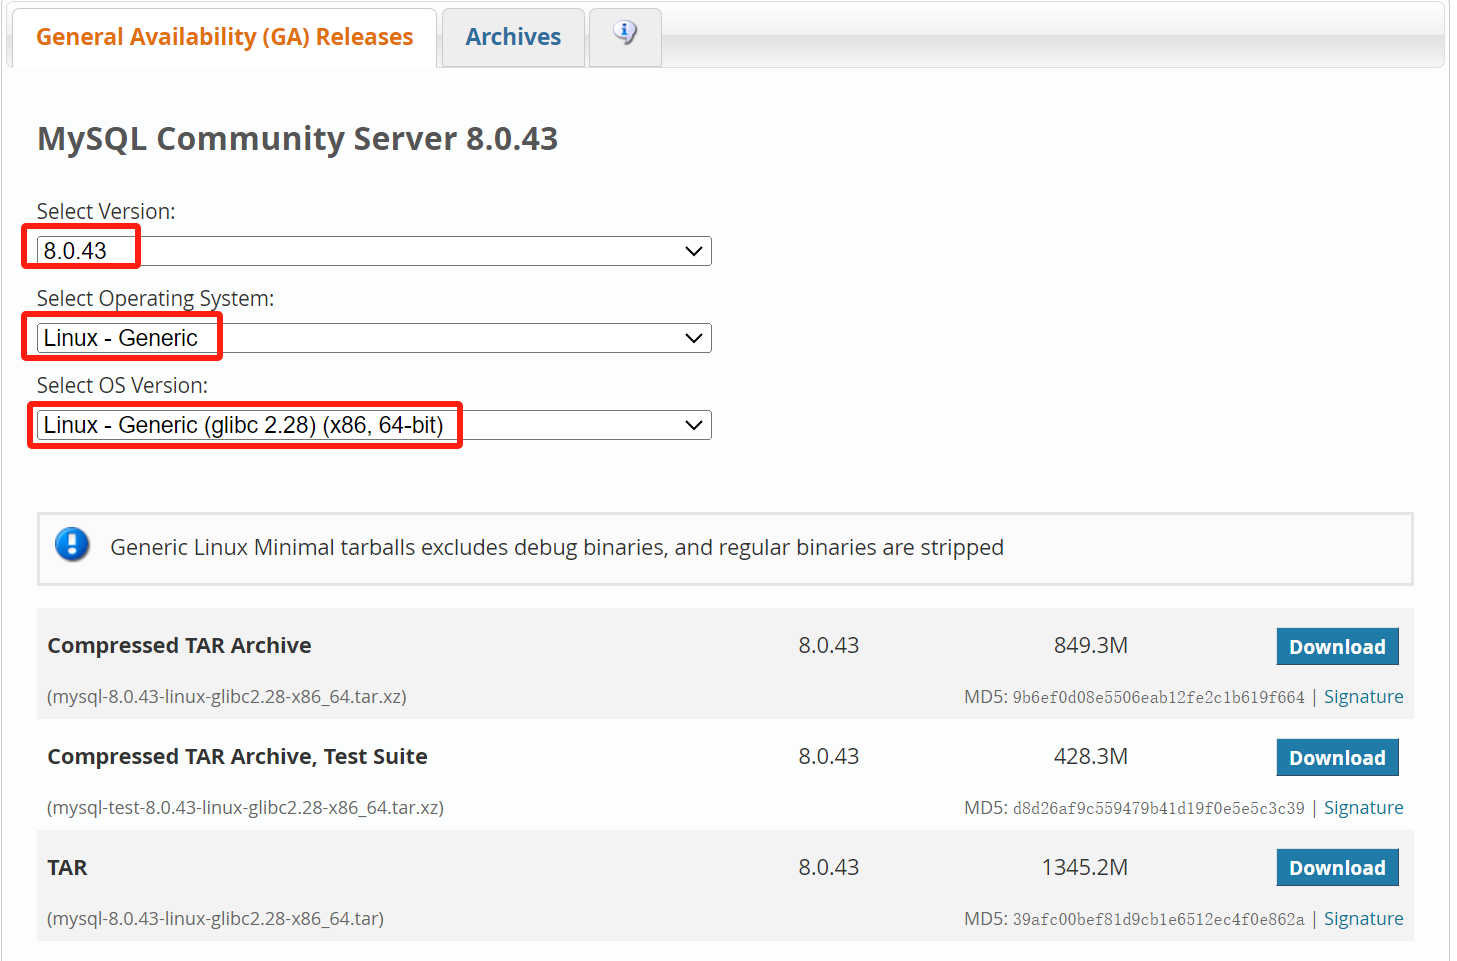This screenshot has height=961, width=1457.
Task: Download the TAR package
Action: click(1337, 868)
